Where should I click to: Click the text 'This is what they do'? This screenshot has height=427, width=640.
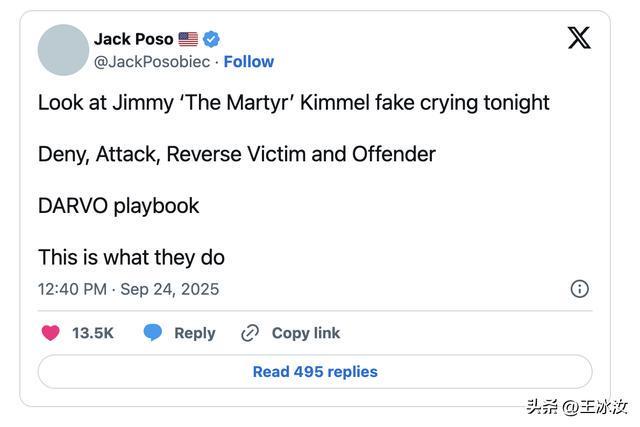coord(131,257)
